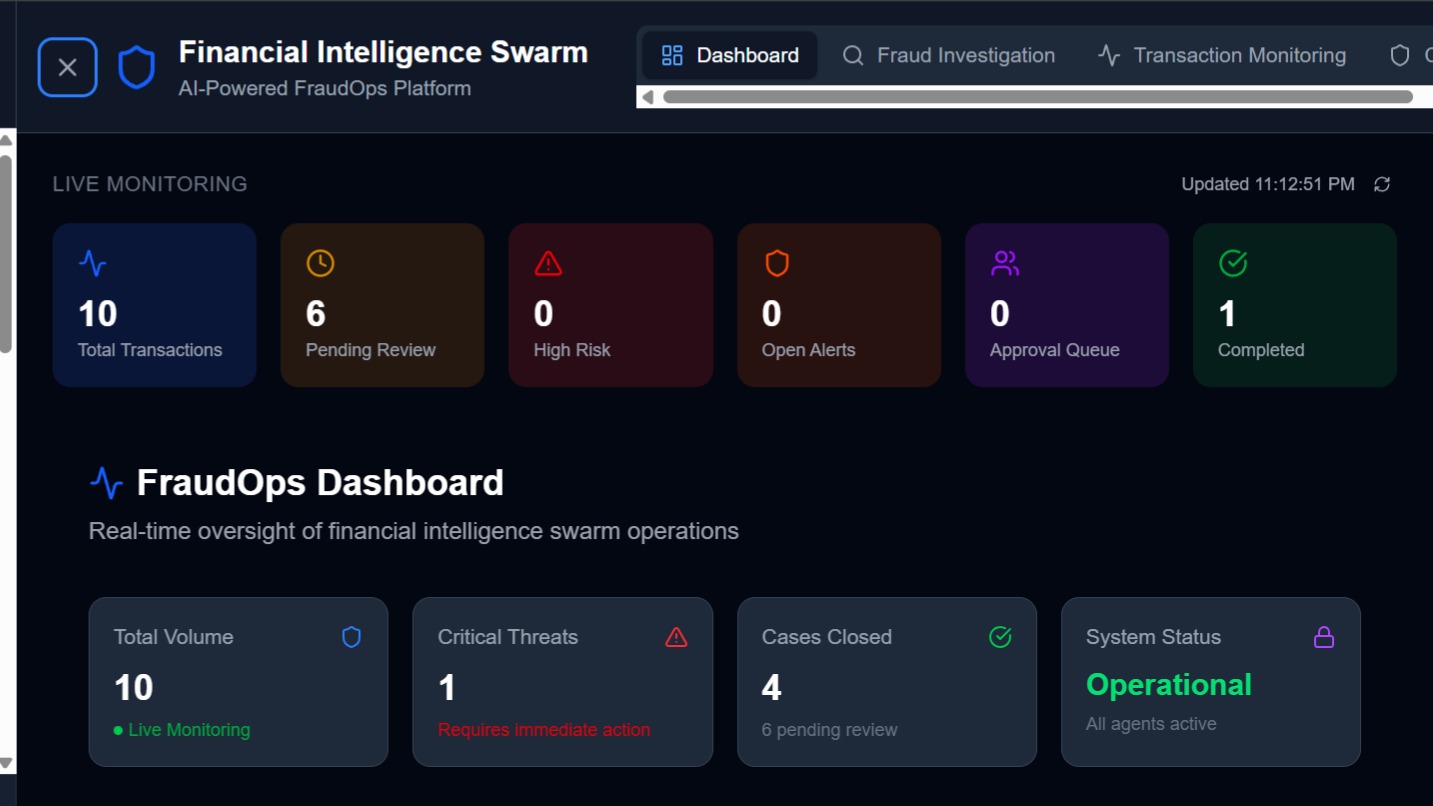Viewport: 1433px width, 806px height.
Task: Click the blue shield logo icon
Action: click(x=136, y=68)
